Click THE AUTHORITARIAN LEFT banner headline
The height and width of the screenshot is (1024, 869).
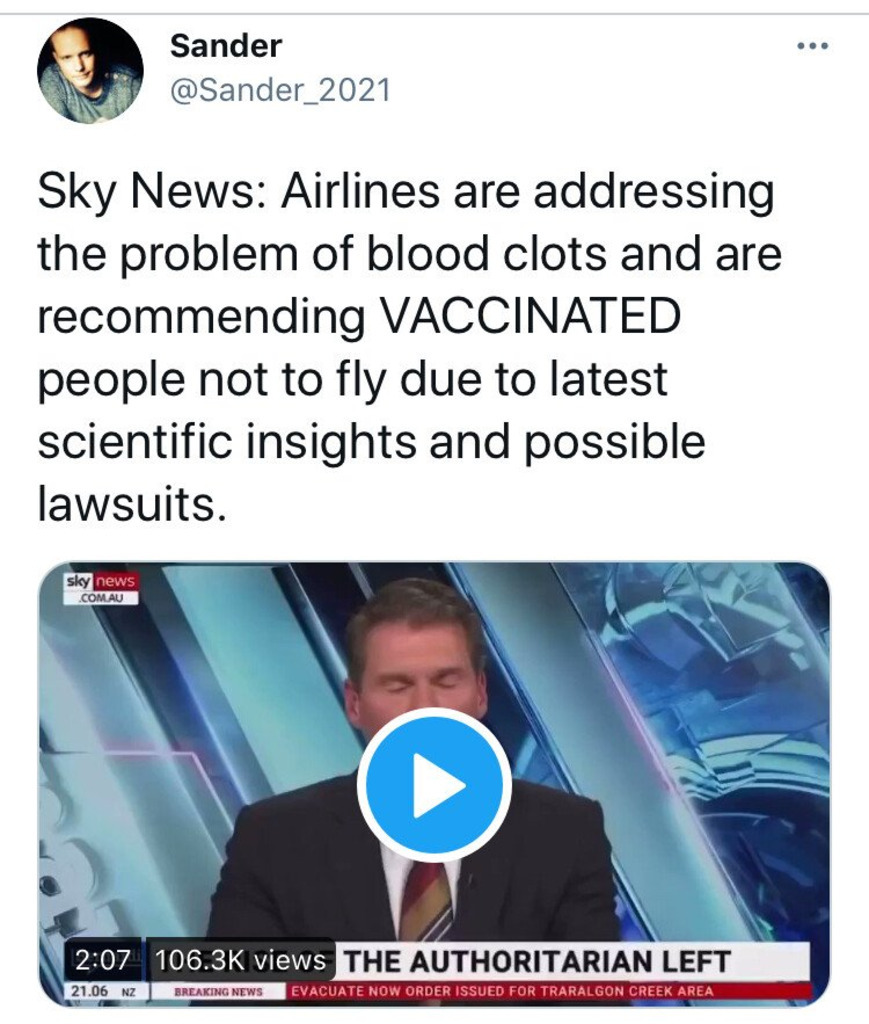(537, 962)
